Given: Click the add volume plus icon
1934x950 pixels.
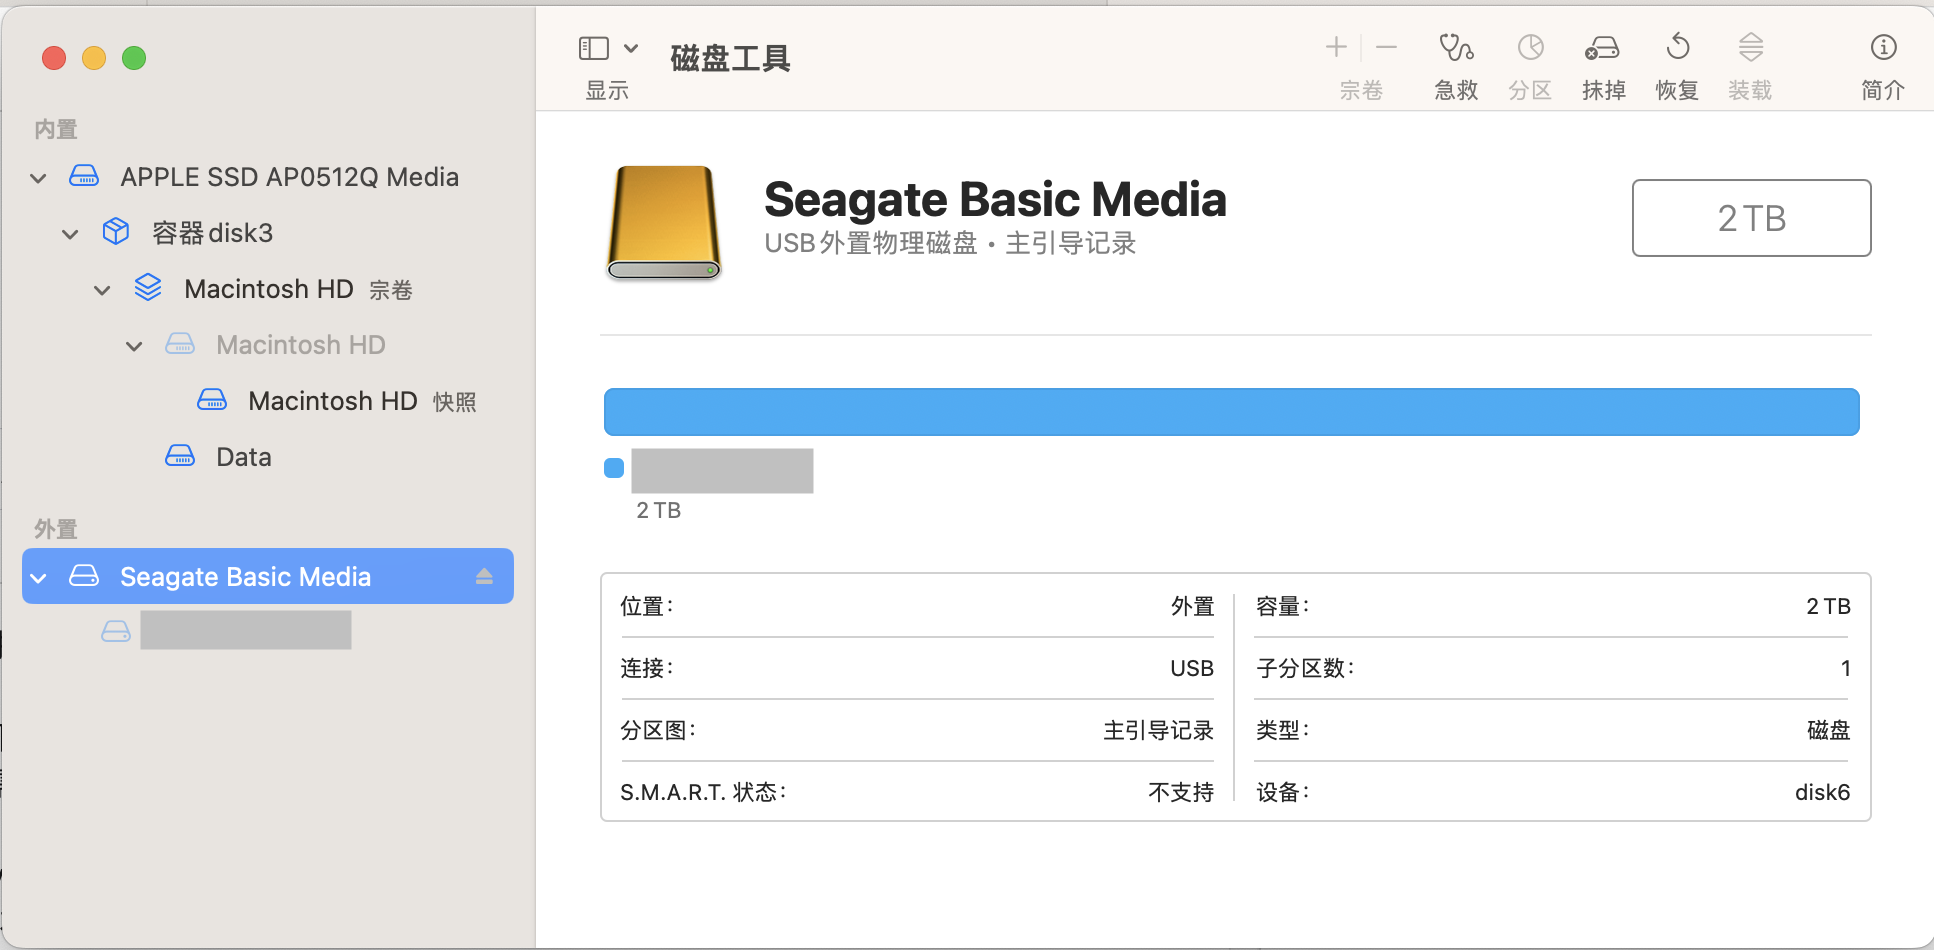Looking at the screenshot, I should 1336,47.
